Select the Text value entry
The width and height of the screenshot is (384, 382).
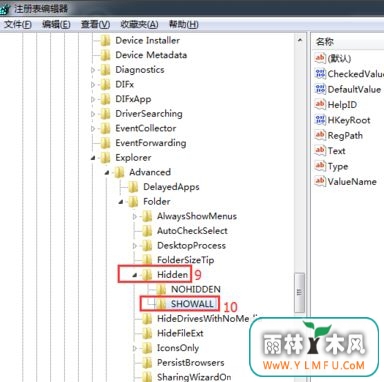pyautogui.click(x=336, y=151)
